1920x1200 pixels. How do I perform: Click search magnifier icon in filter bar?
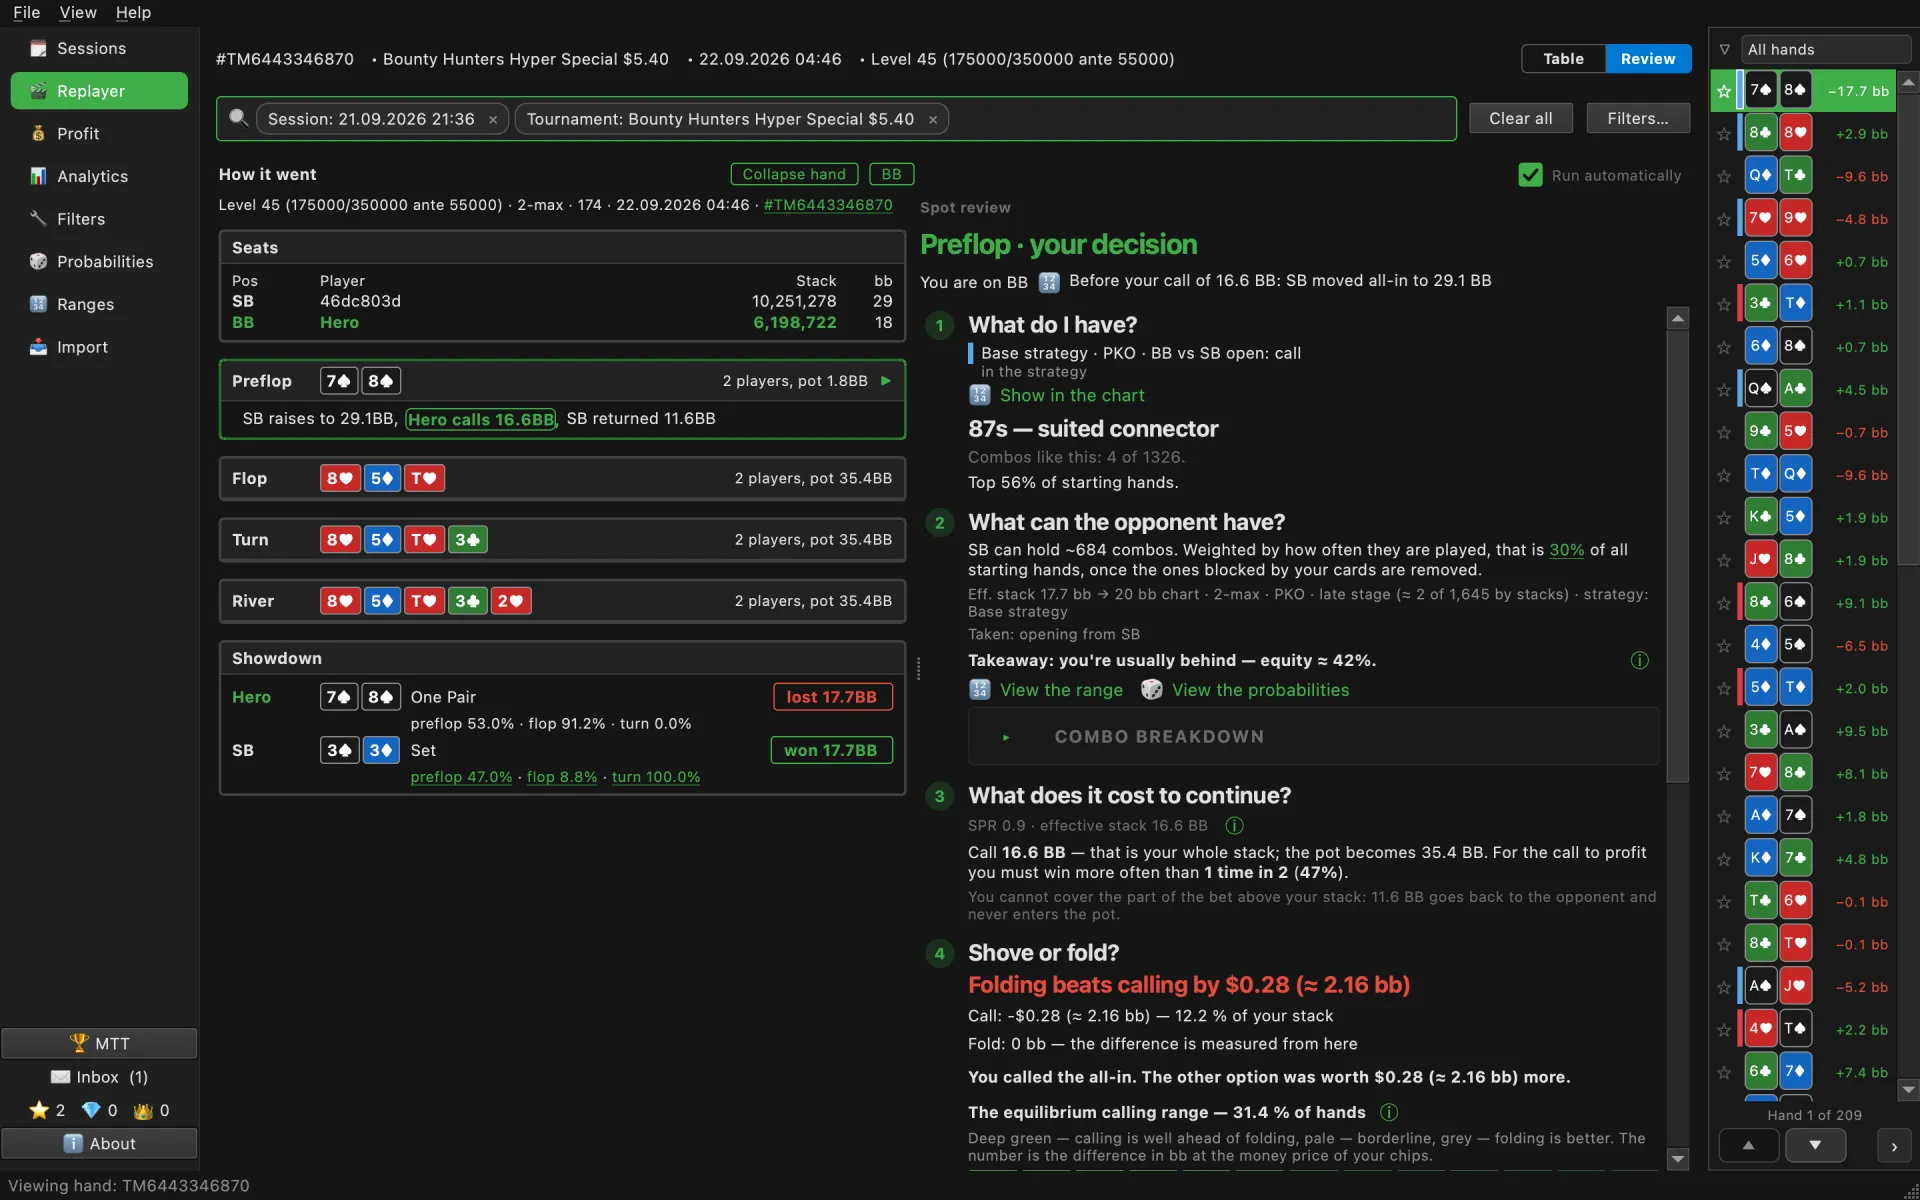pos(238,118)
